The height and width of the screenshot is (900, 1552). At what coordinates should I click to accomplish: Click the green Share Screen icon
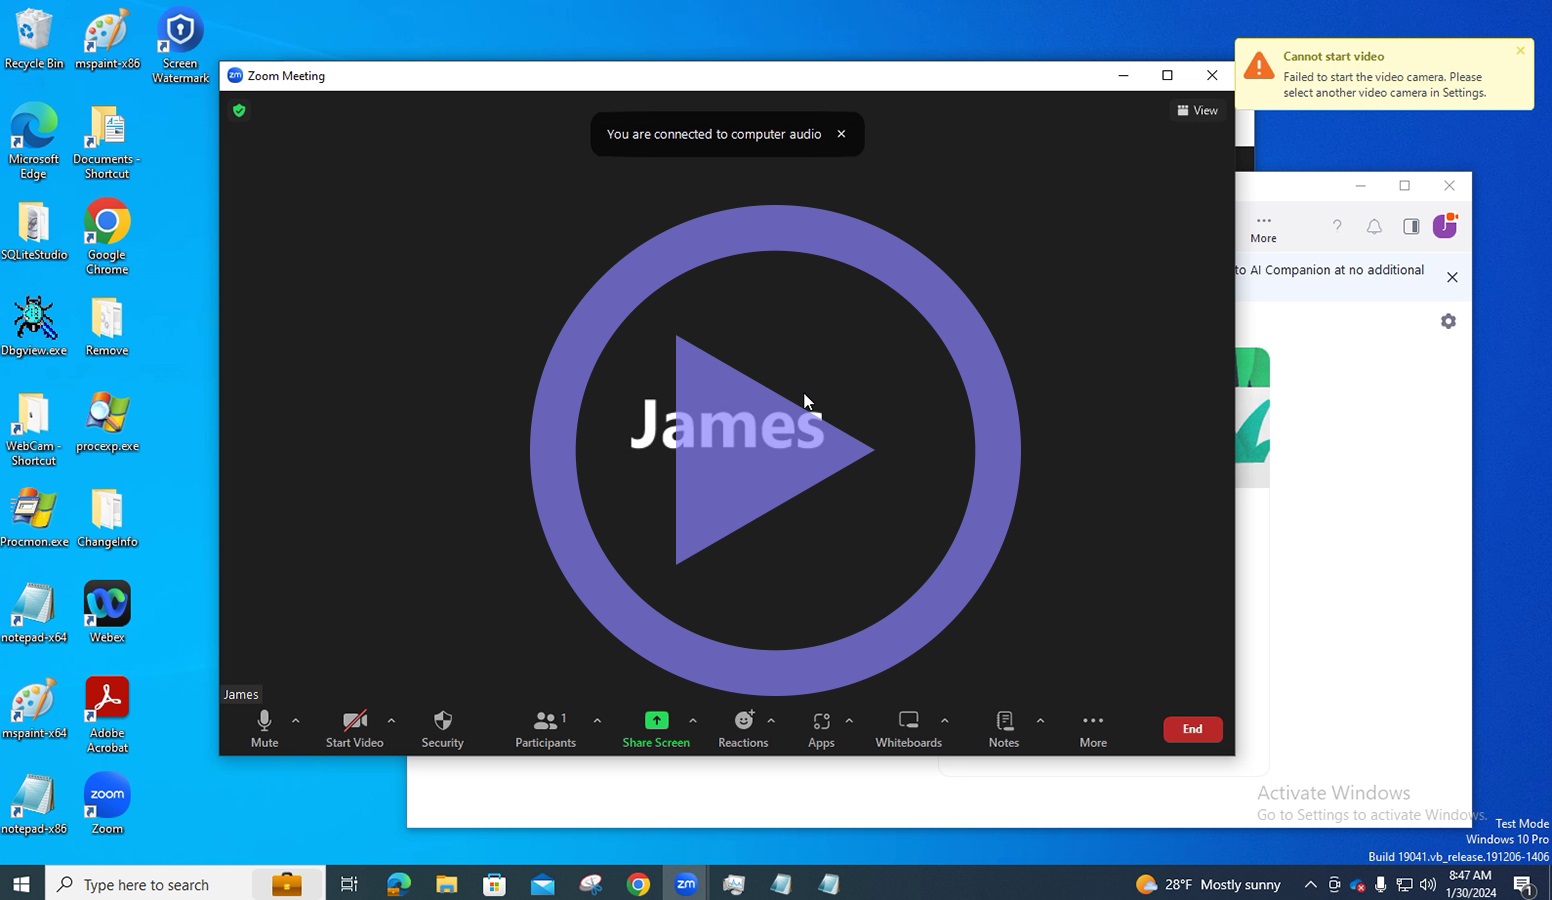656,721
